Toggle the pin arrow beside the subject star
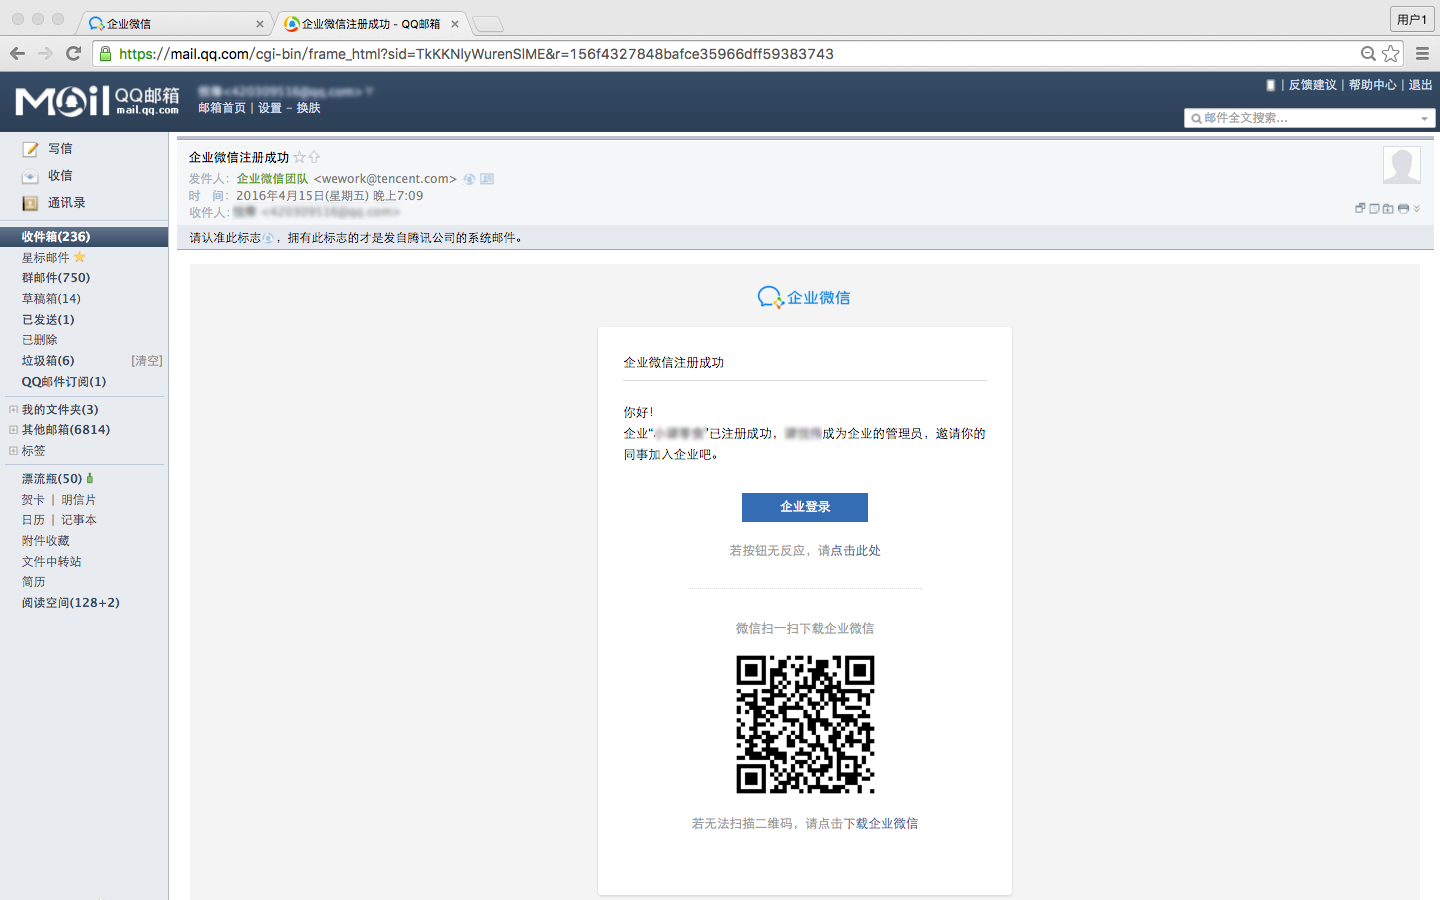The image size is (1440, 900). coord(314,157)
